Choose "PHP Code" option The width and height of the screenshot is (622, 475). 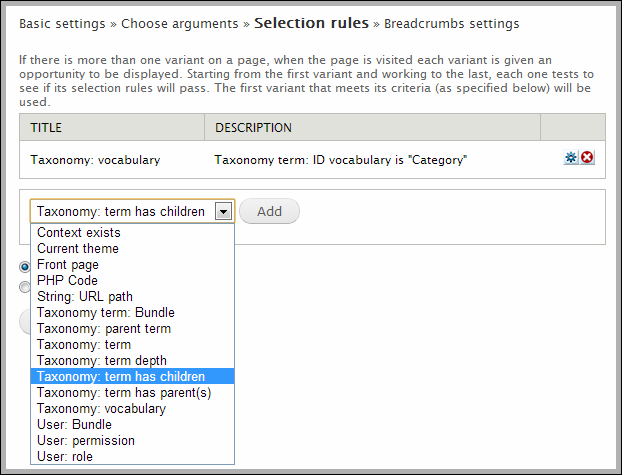[x=67, y=281]
